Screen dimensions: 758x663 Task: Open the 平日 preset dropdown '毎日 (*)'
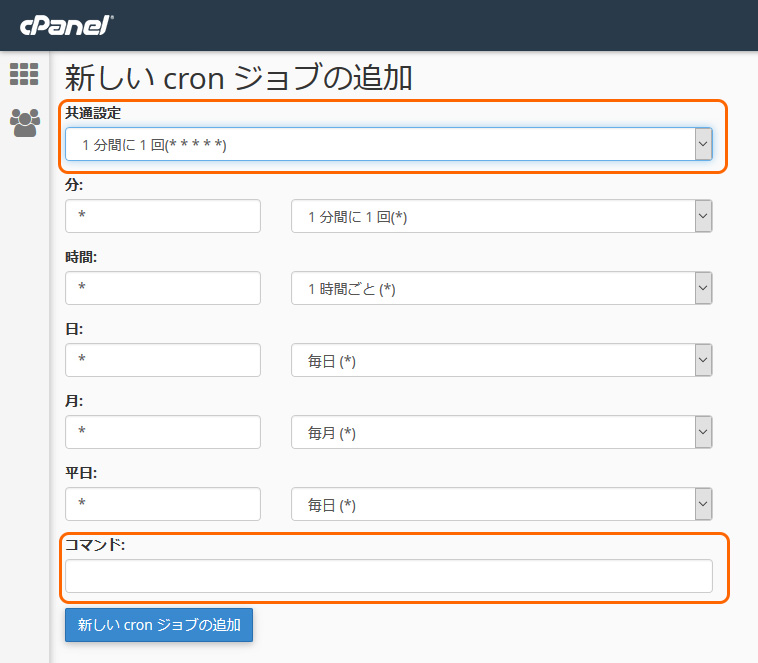click(x=501, y=504)
